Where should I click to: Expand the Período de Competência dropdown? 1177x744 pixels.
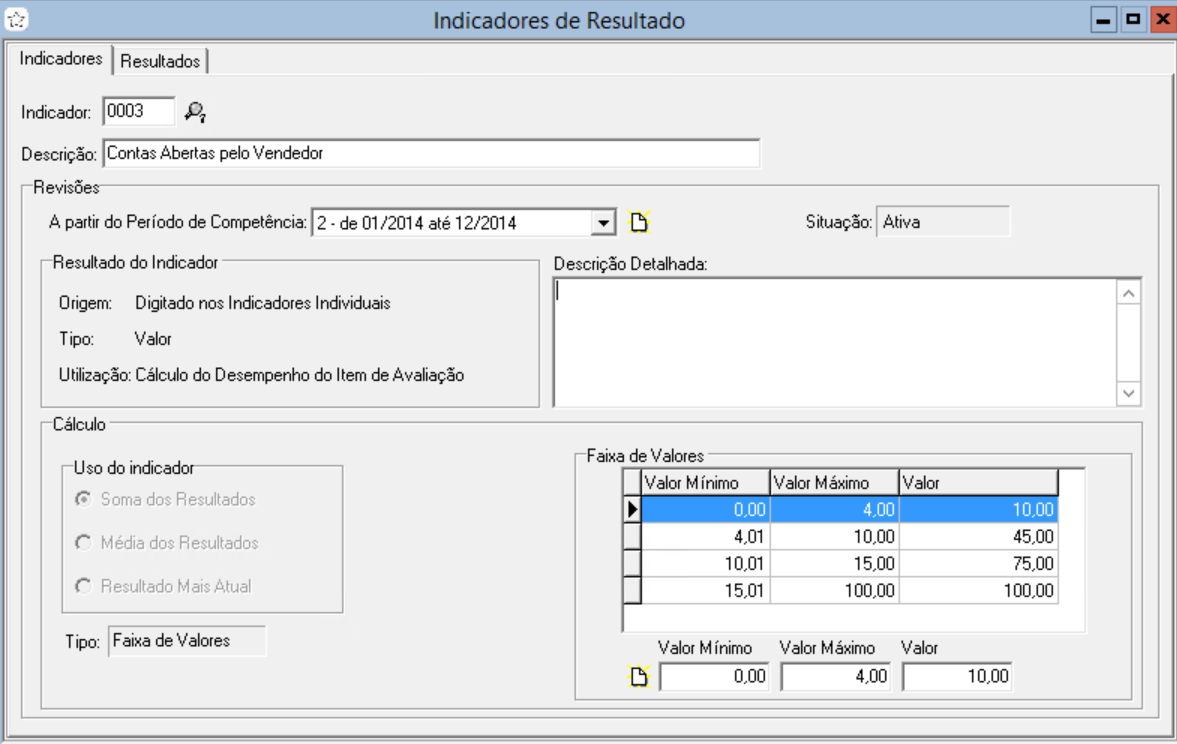coord(602,223)
